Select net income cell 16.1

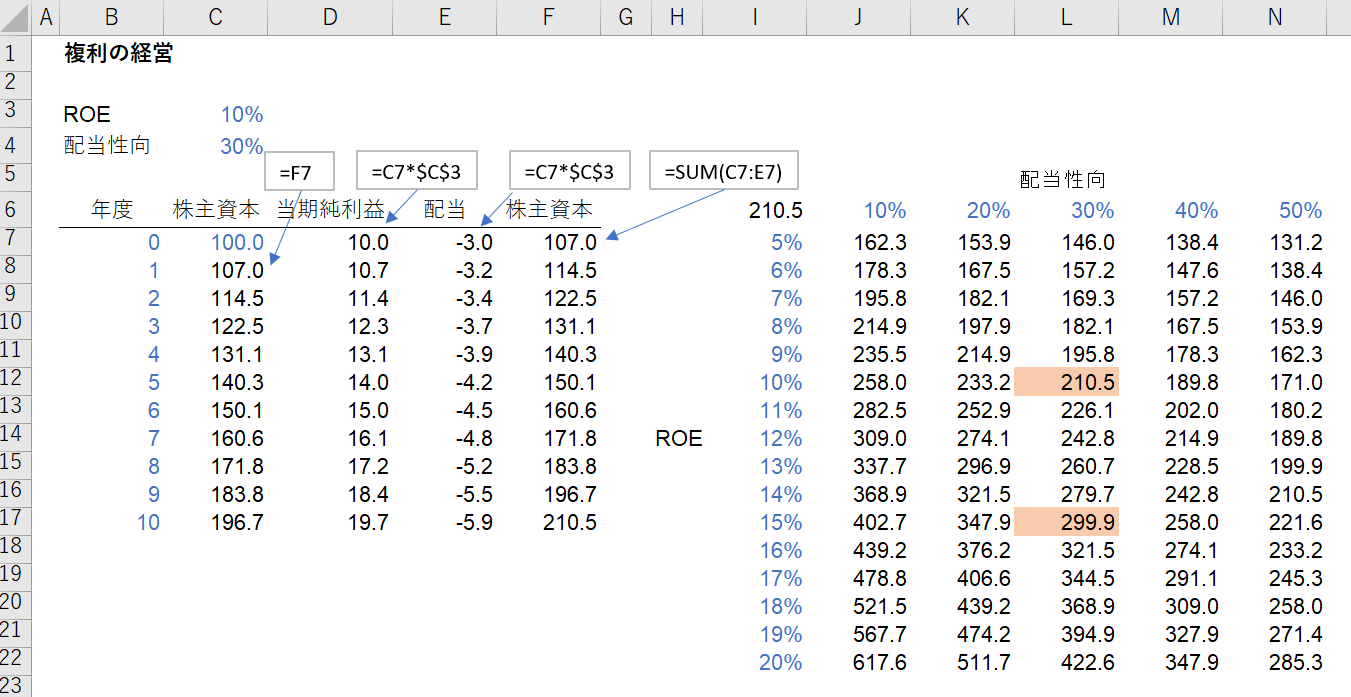point(368,437)
